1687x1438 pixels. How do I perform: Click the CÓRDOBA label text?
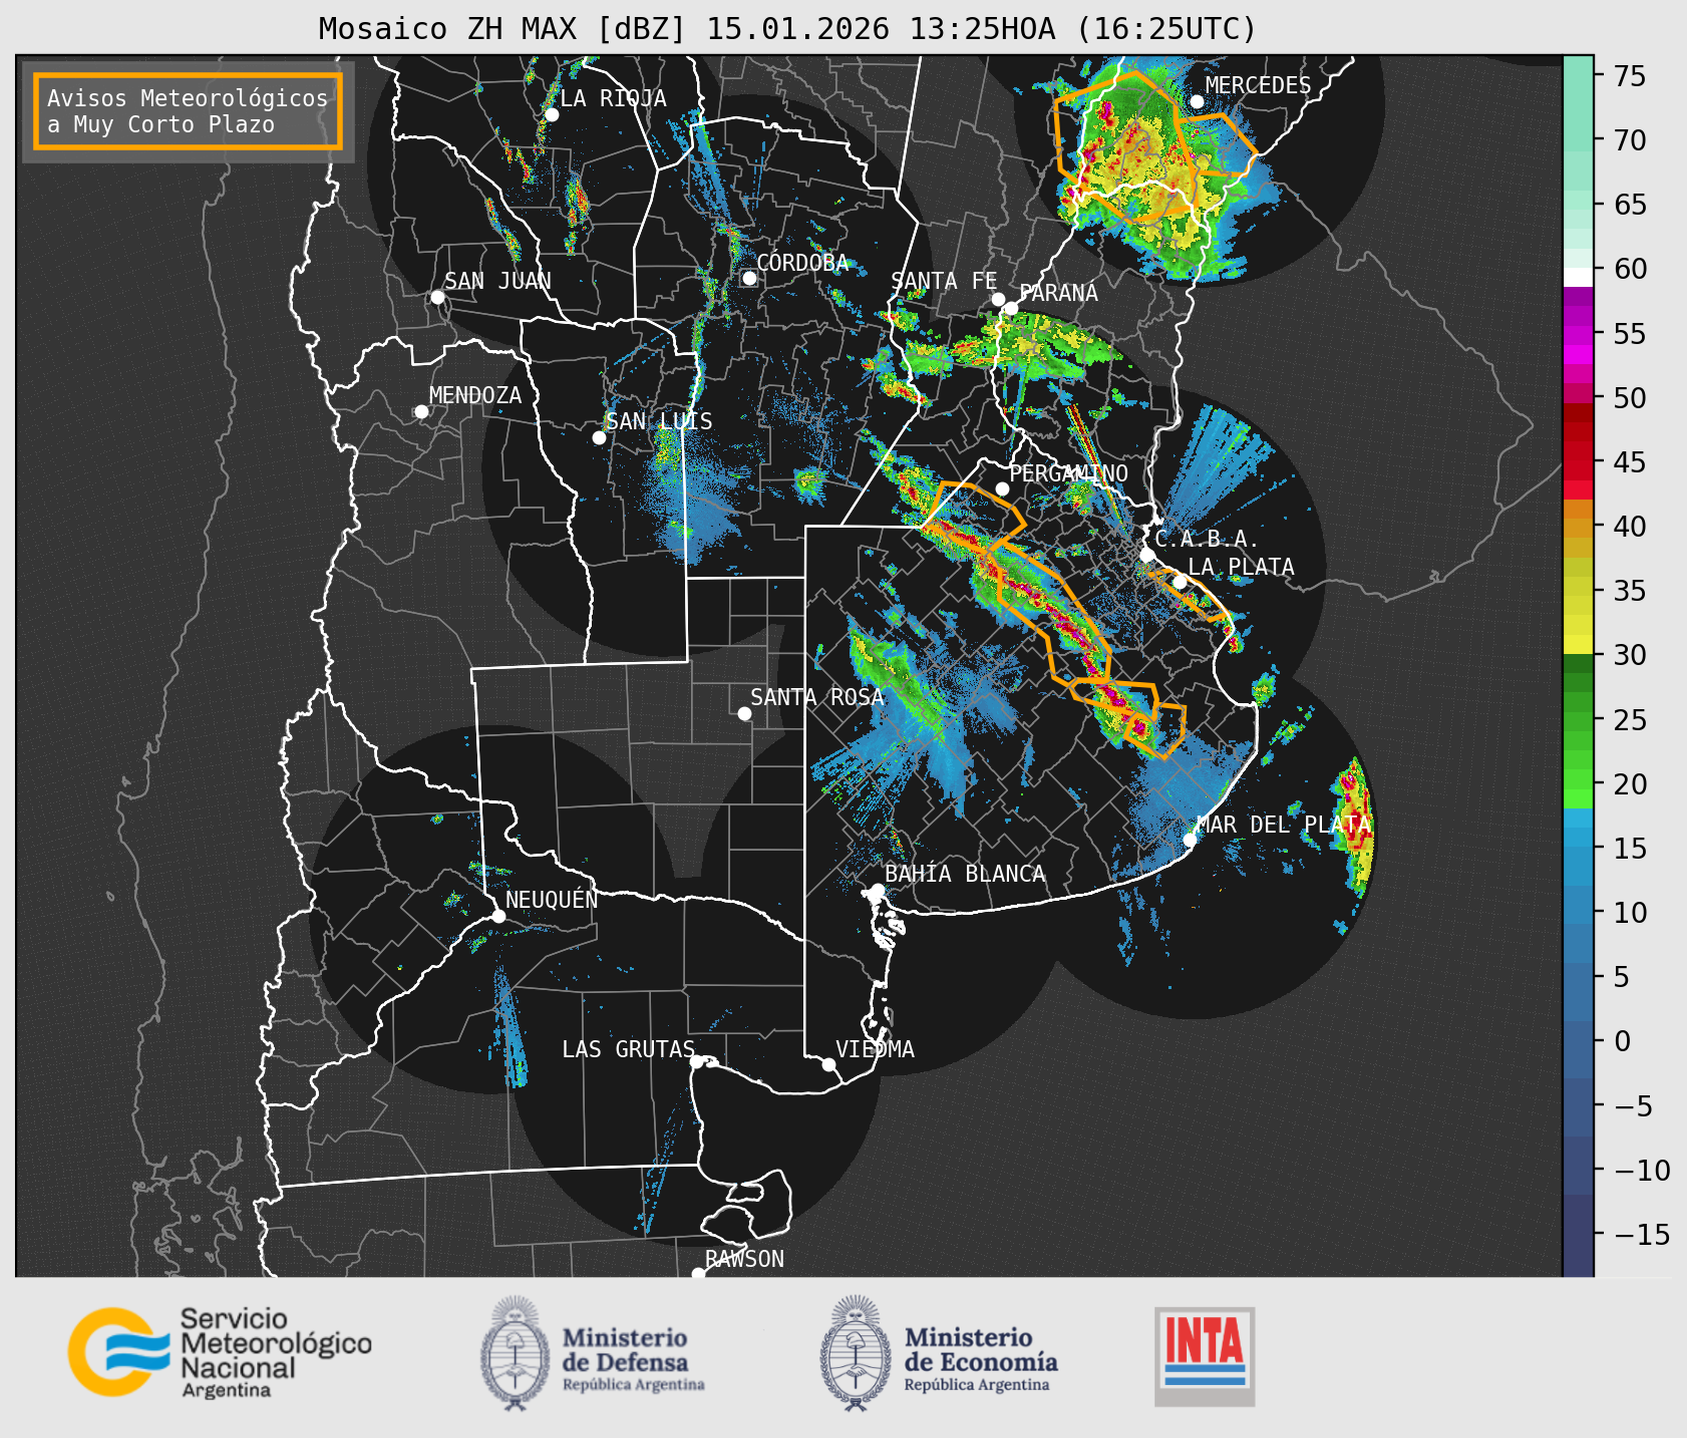(802, 263)
